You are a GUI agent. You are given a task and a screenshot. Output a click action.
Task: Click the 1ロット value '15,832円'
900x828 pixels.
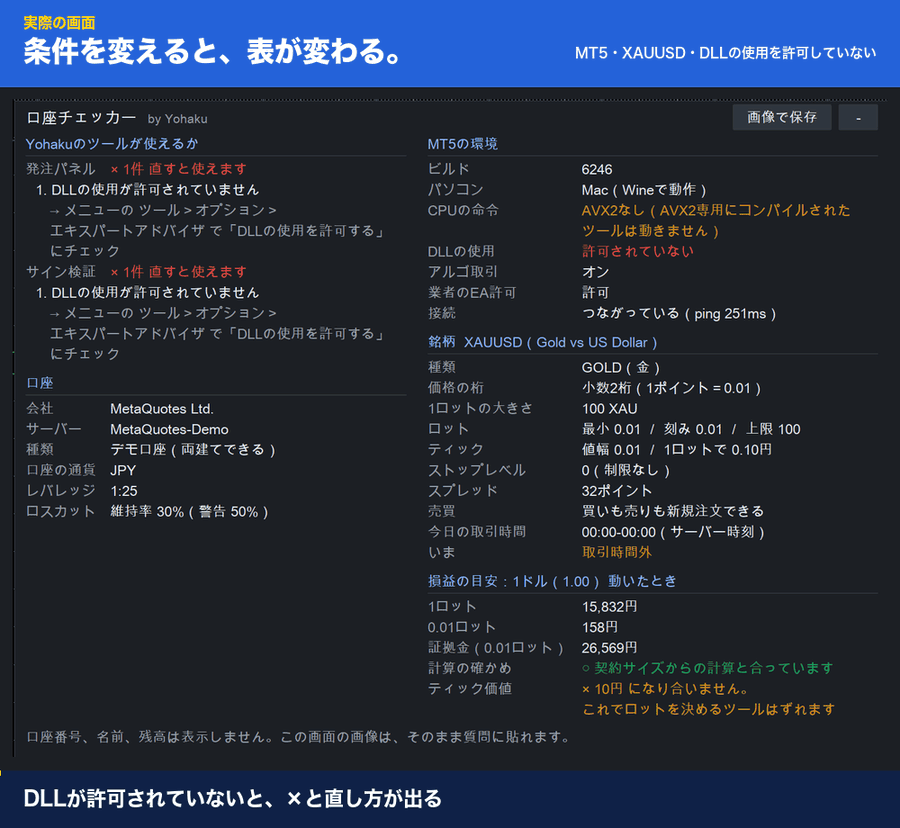point(610,607)
